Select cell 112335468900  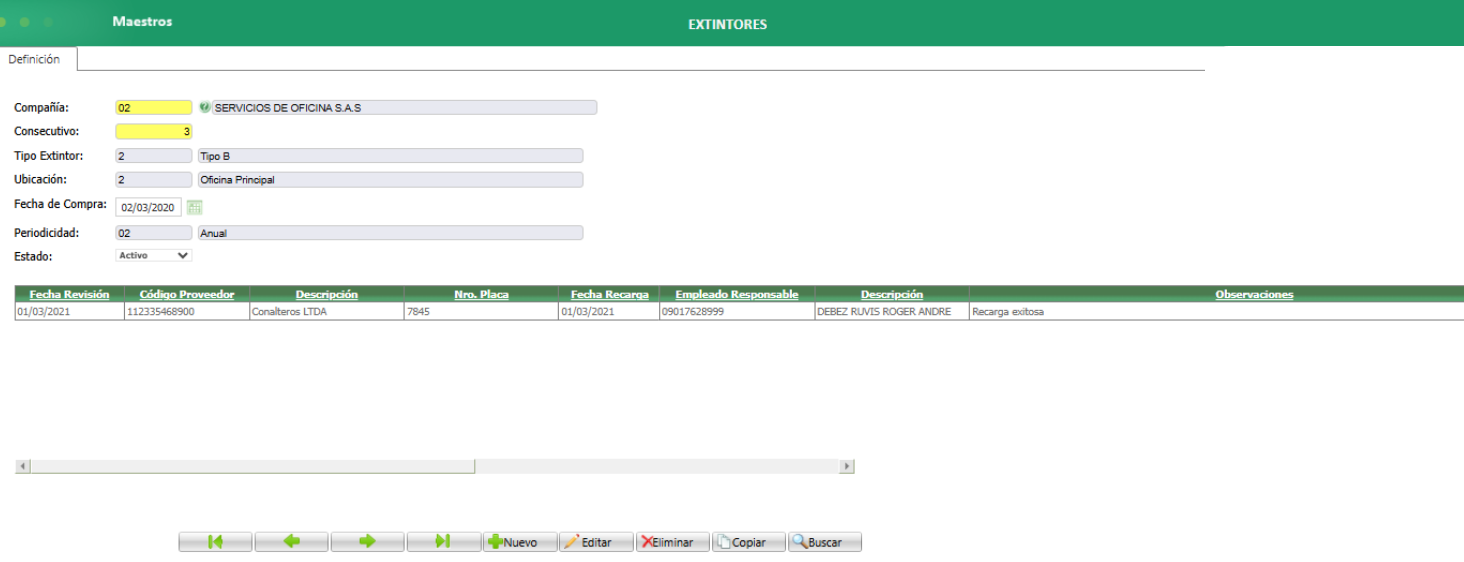coord(187,312)
